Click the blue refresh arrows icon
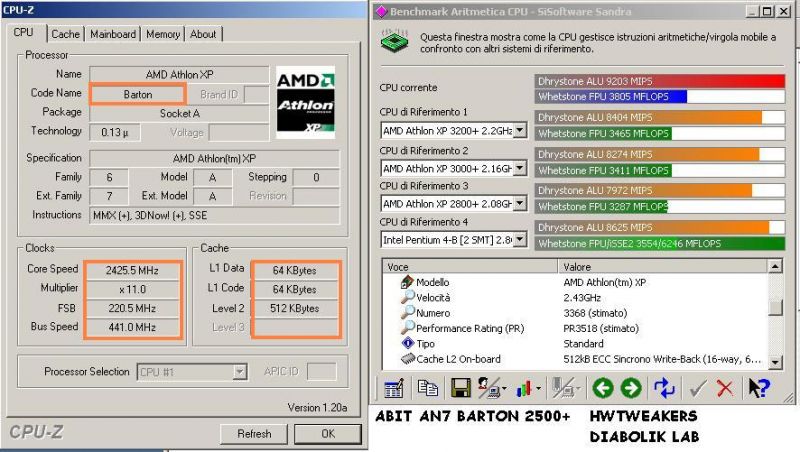 (x=665, y=389)
